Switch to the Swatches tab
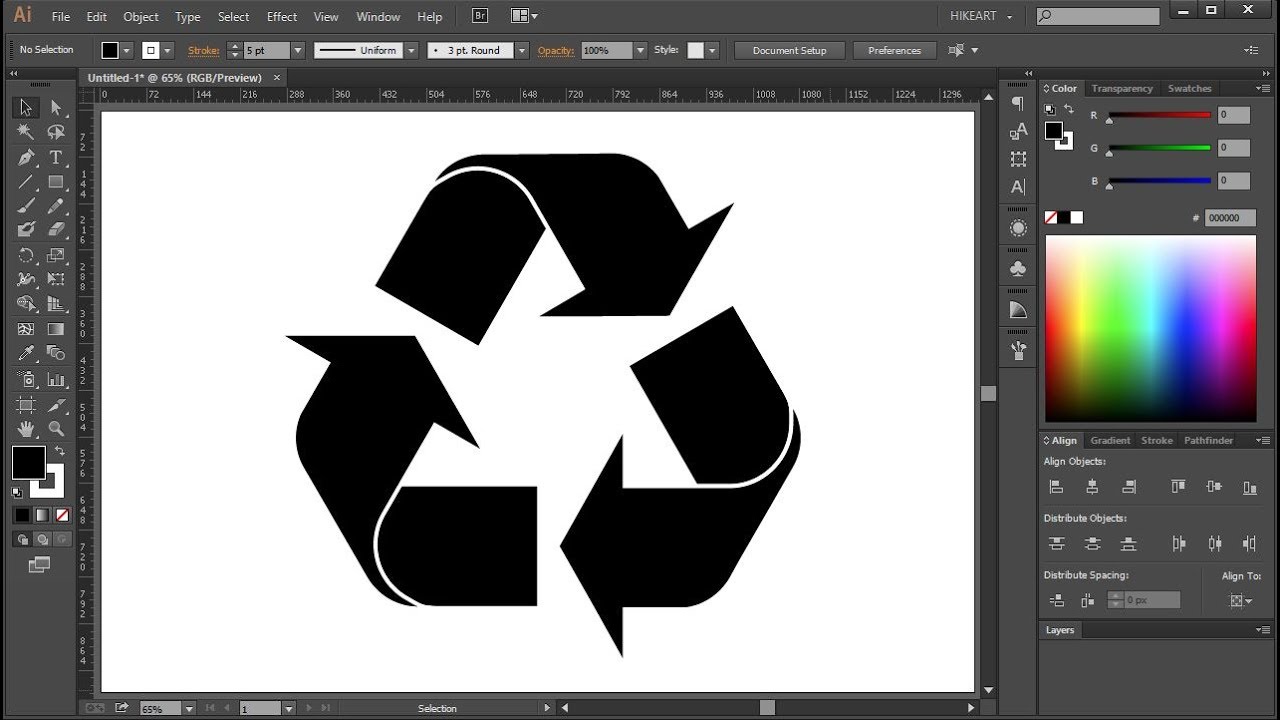The width and height of the screenshot is (1280, 720). [x=1190, y=89]
